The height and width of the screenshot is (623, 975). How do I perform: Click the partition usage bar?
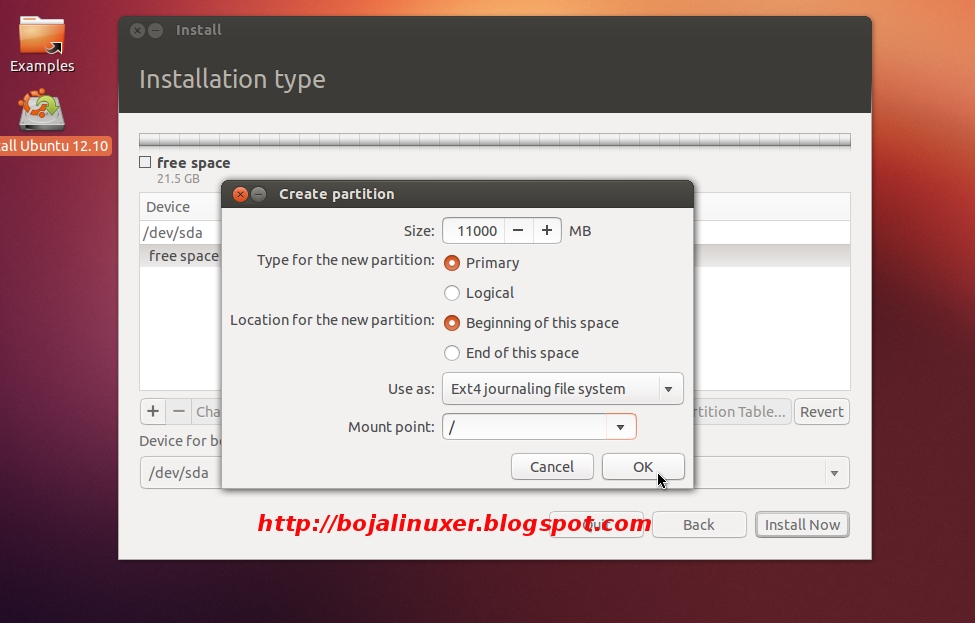click(x=494, y=141)
